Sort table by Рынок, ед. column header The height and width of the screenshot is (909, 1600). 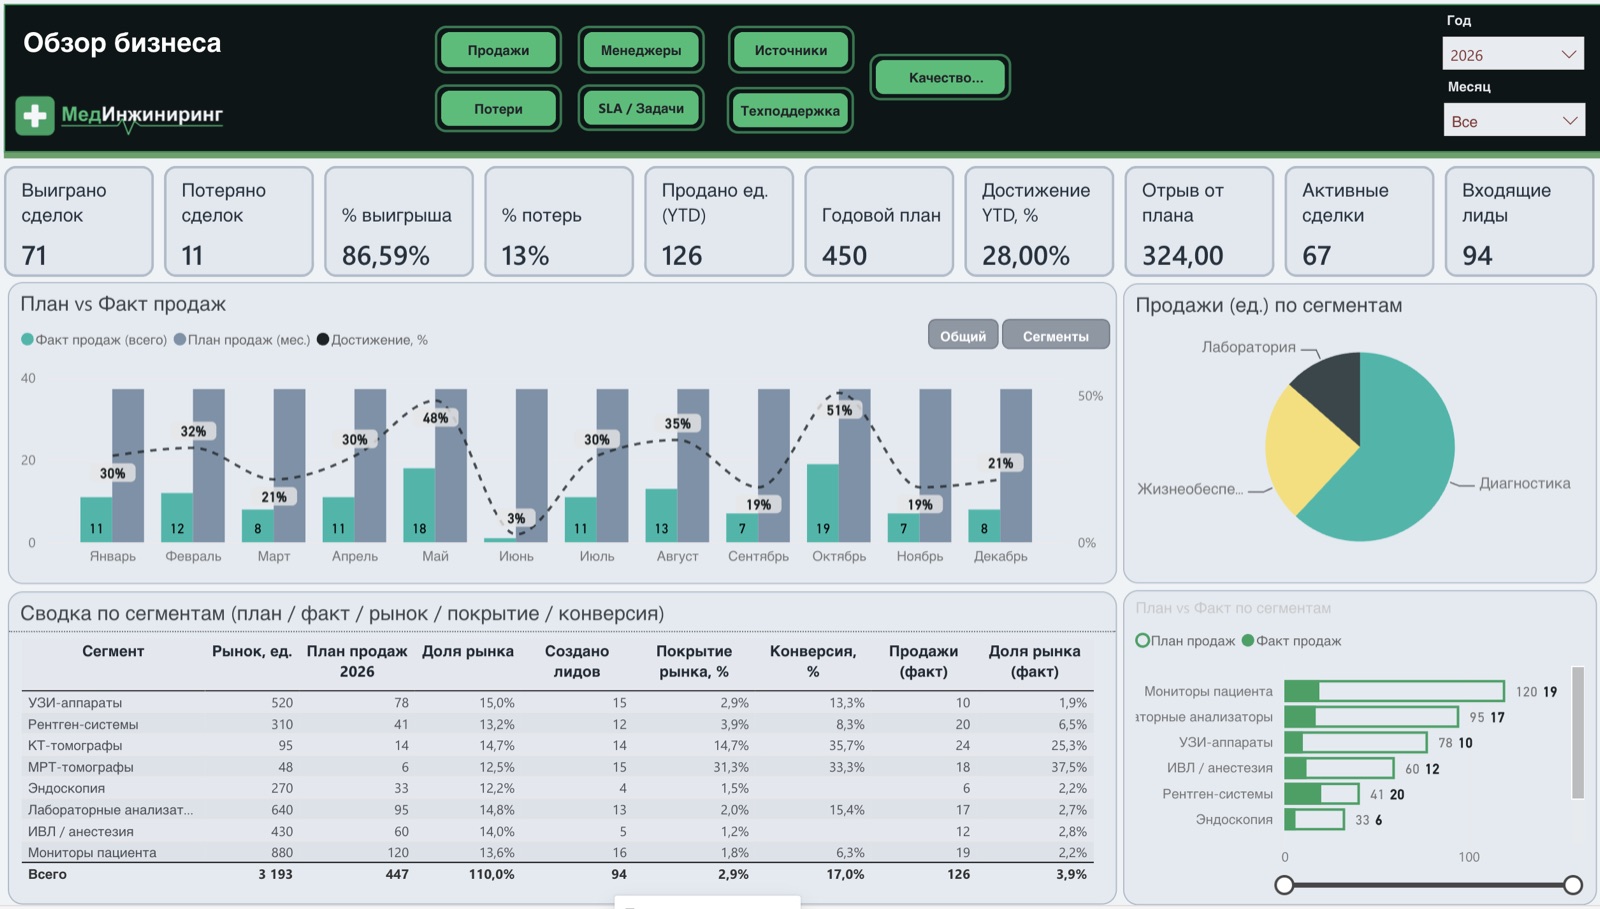tap(251, 651)
